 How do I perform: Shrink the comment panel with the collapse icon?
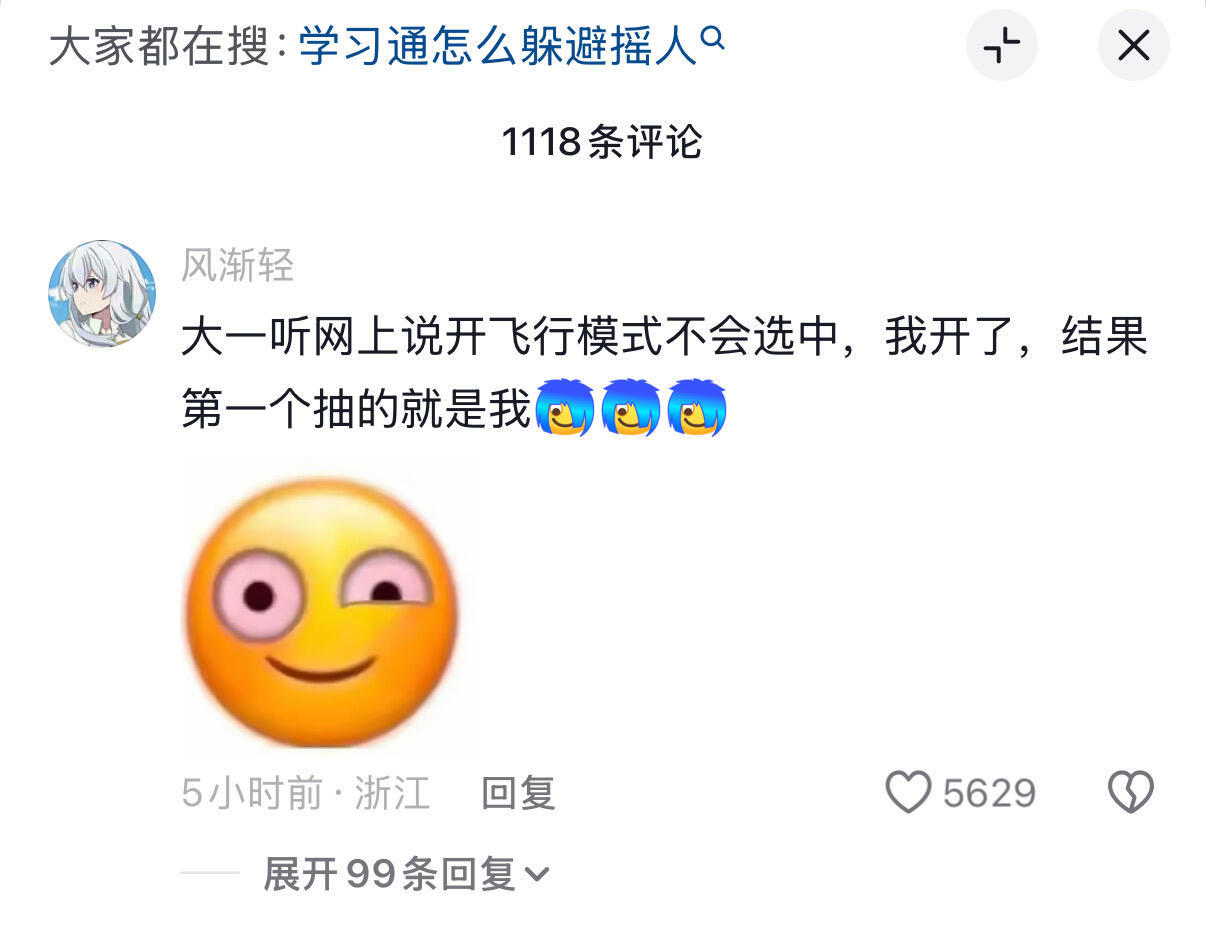tap(1001, 45)
